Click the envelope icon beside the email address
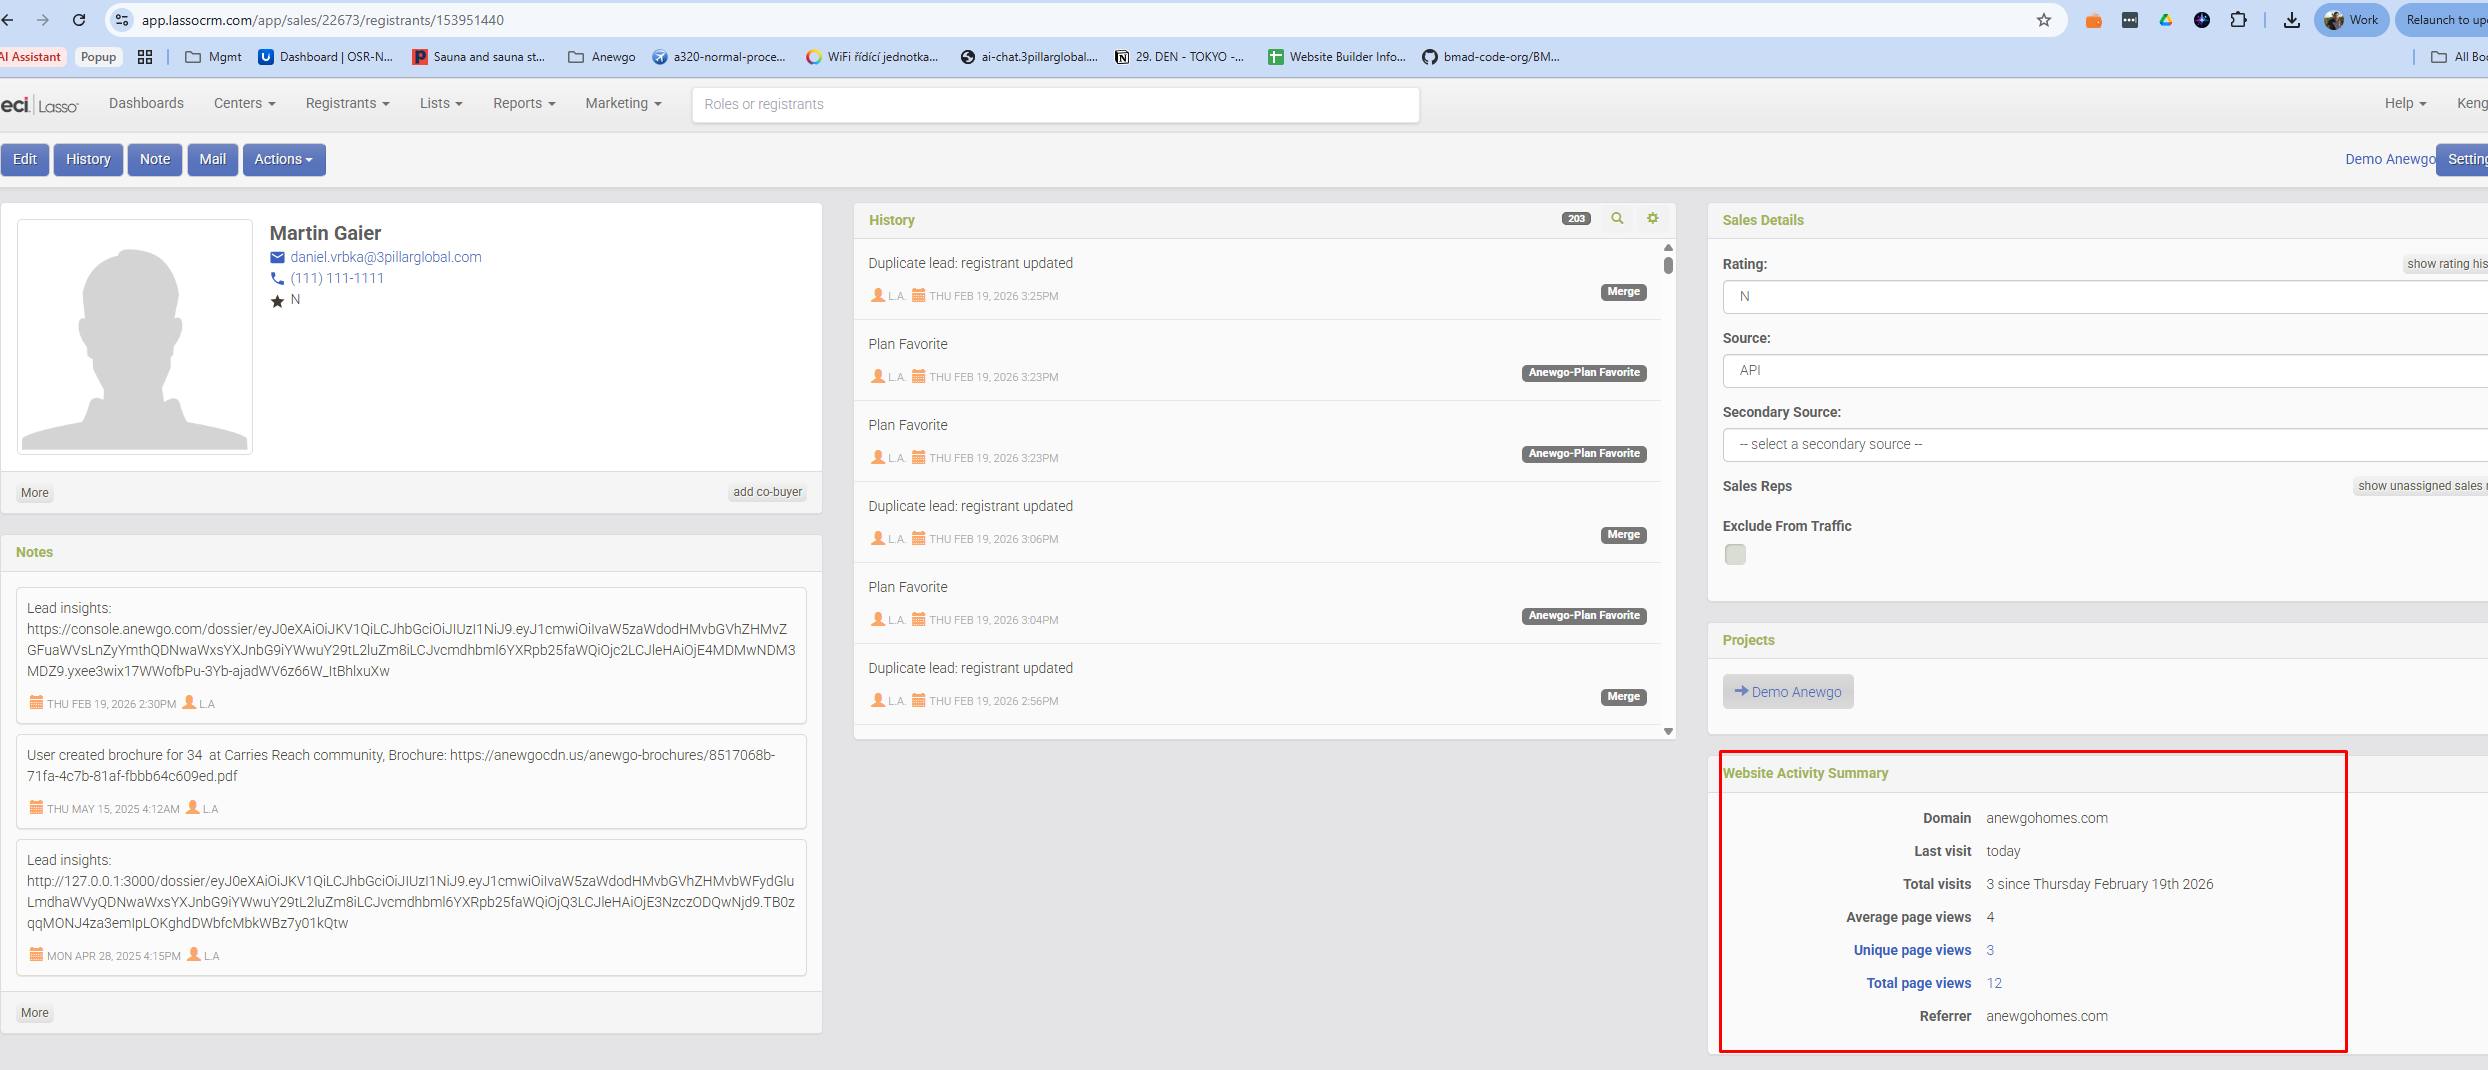The height and width of the screenshot is (1070, 2488). click(x=277, y=258)
